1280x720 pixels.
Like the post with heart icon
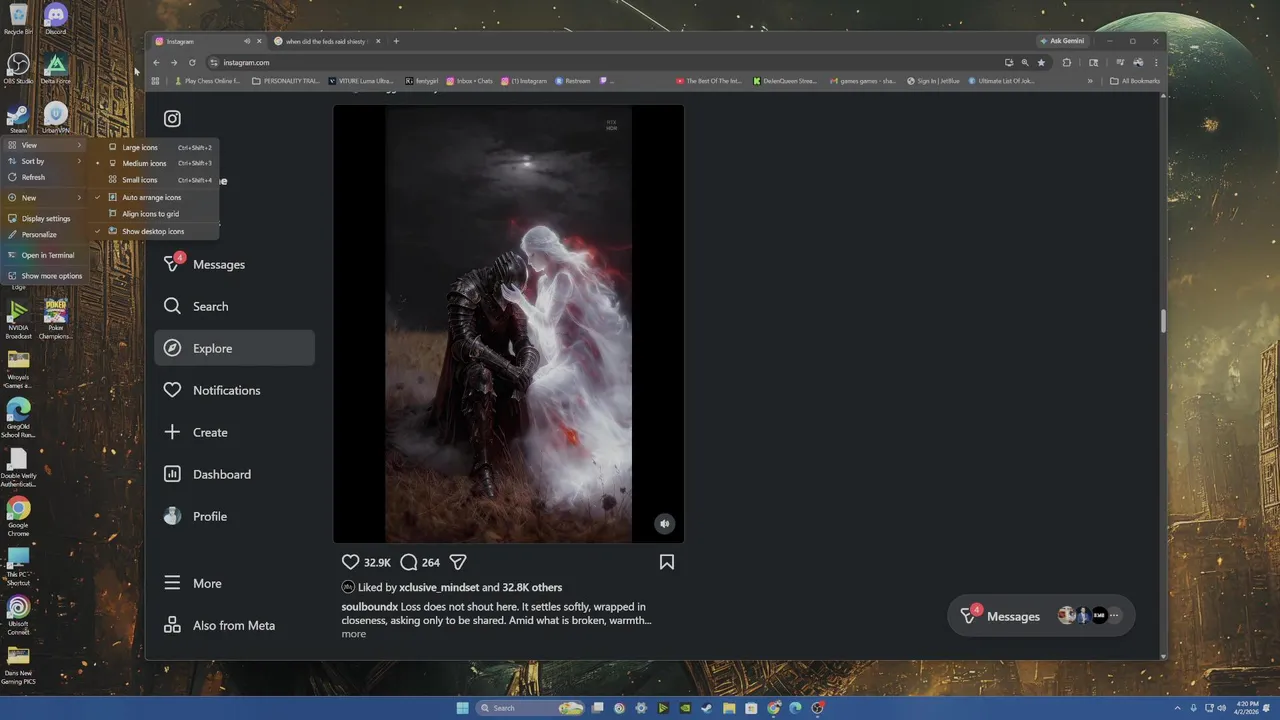pyautogui.click(x=350, y=562)
